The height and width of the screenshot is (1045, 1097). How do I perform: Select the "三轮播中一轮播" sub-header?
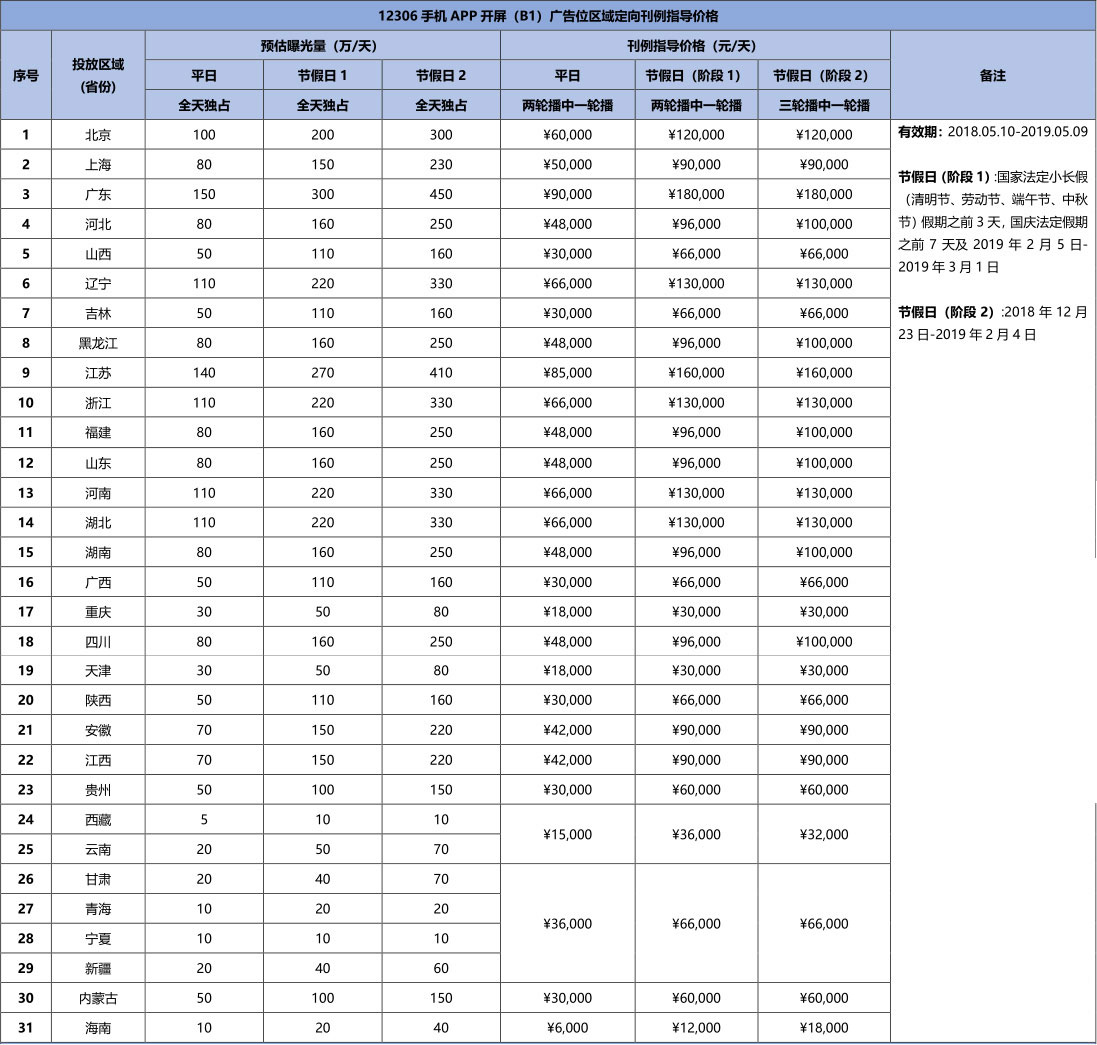click(824, 105)
